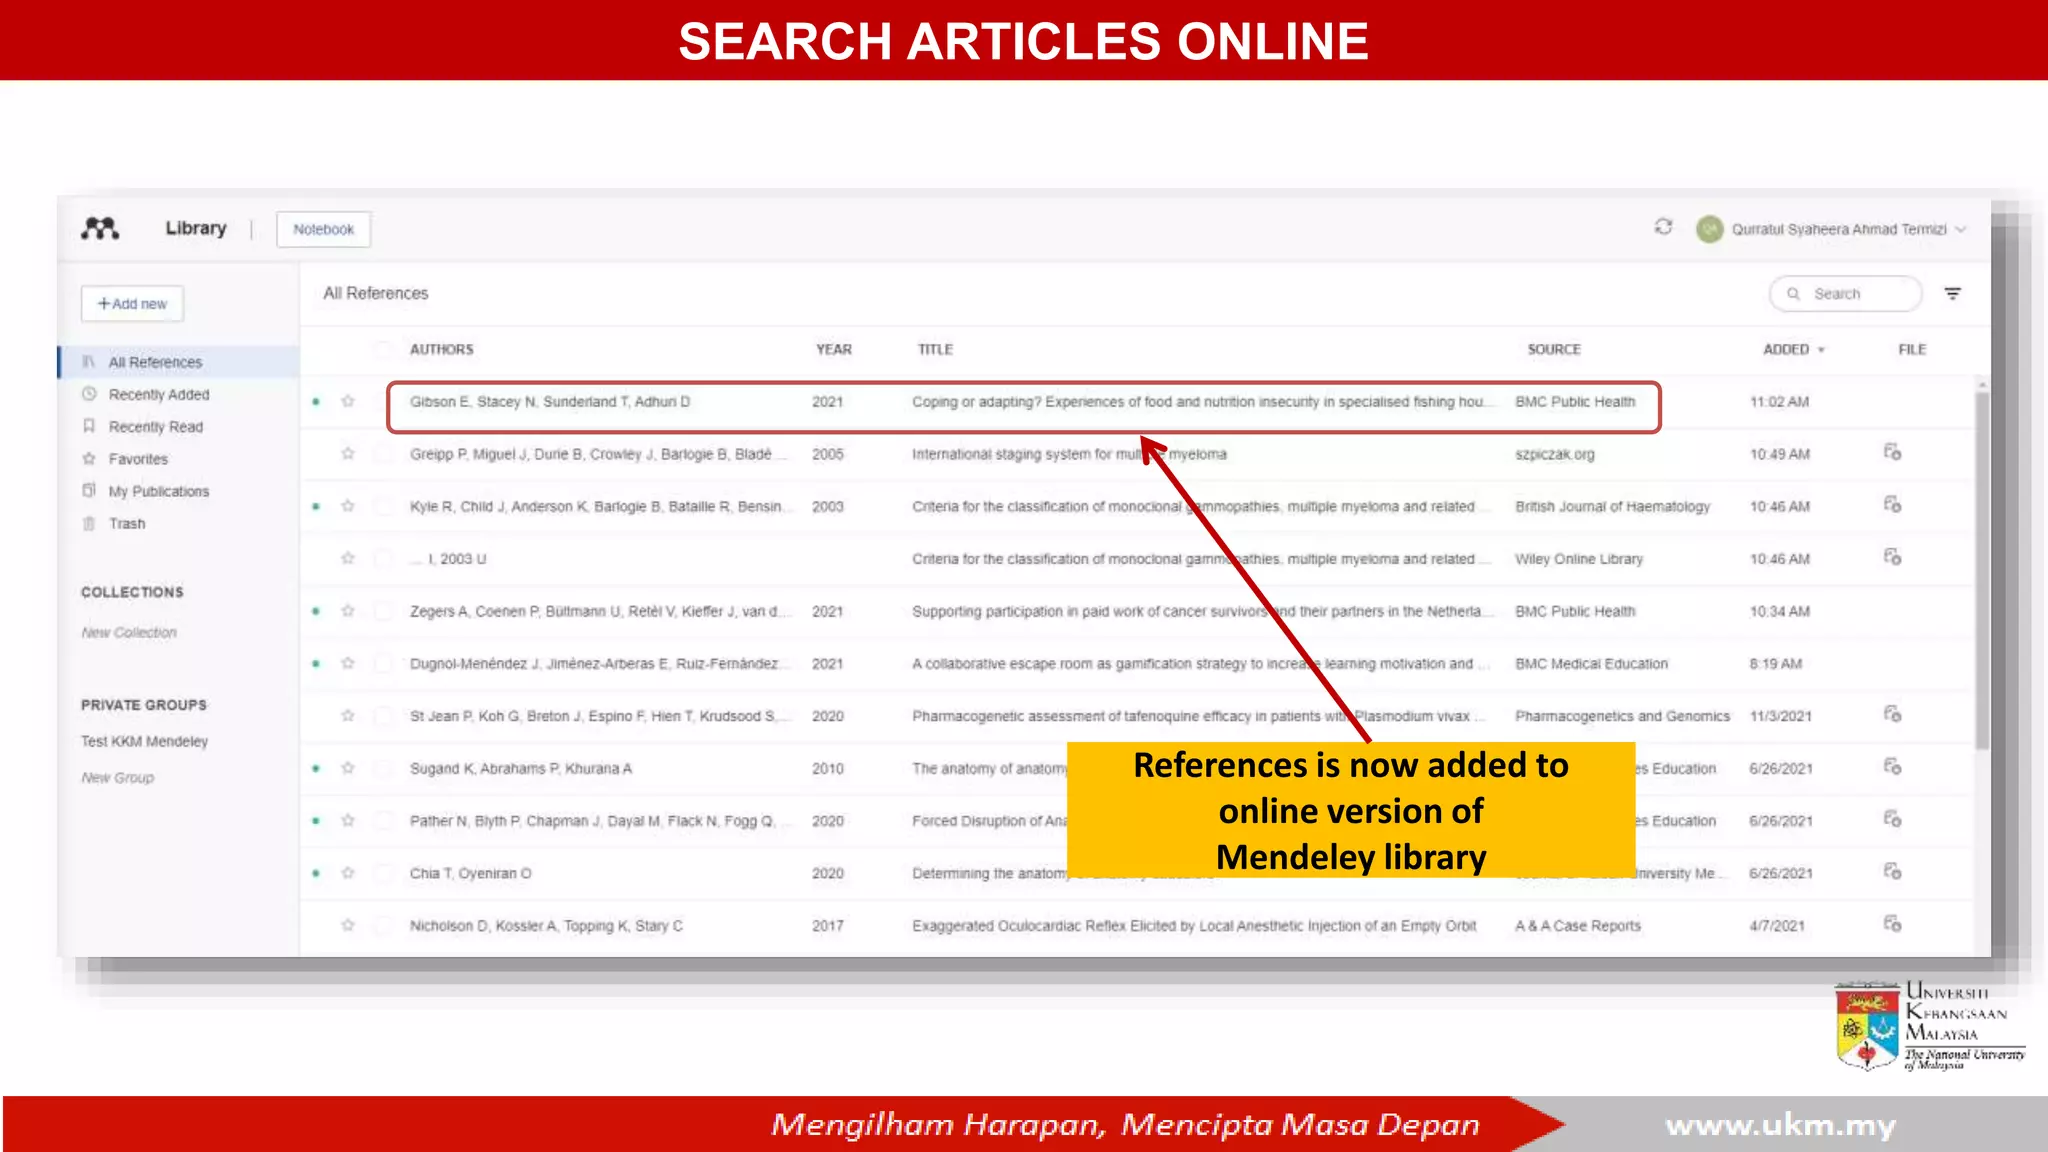This screenshot has width=2048, height=1152.
Task: Tick checkbox for Zegers A, Coenen P row
Action: tap(383, 611)
